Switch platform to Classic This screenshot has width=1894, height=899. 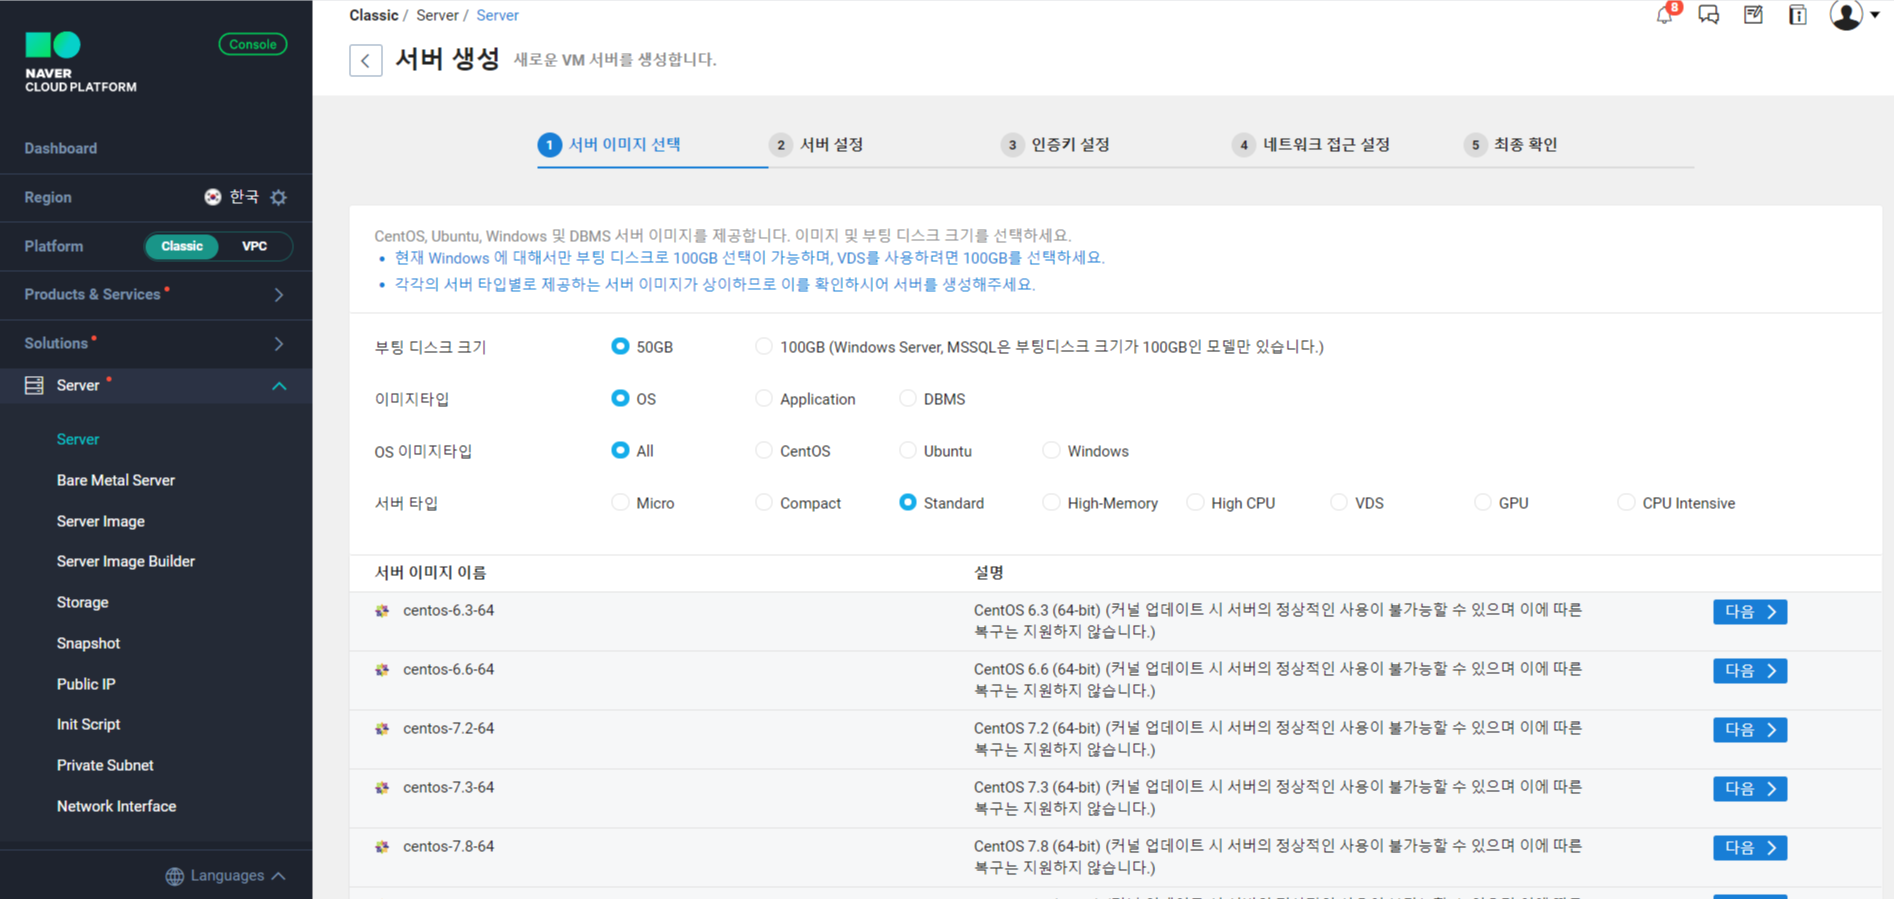pos(182,246)
